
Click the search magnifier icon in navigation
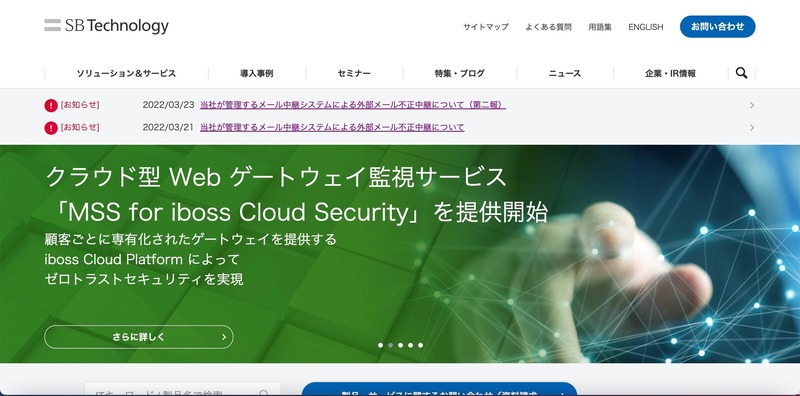pos(741,73)
